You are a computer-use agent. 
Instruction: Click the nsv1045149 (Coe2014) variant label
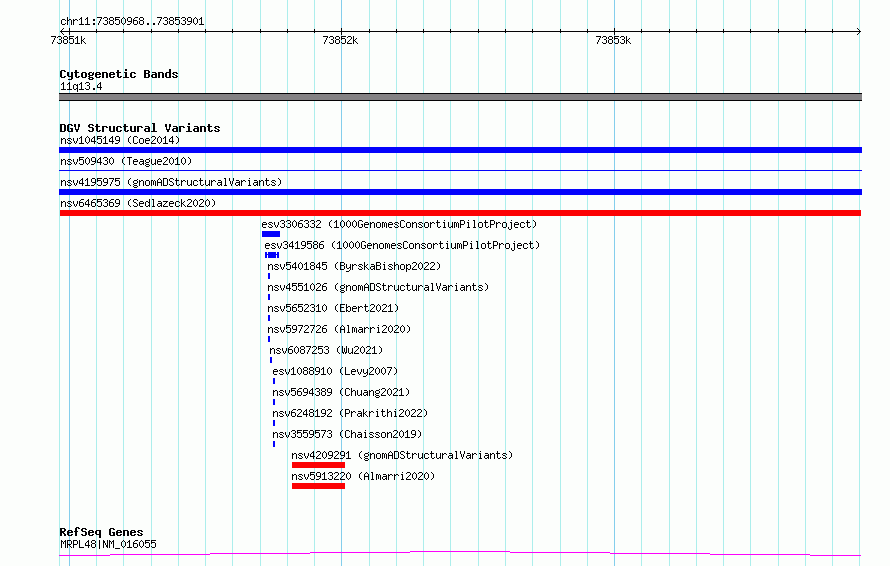point(120,140)
